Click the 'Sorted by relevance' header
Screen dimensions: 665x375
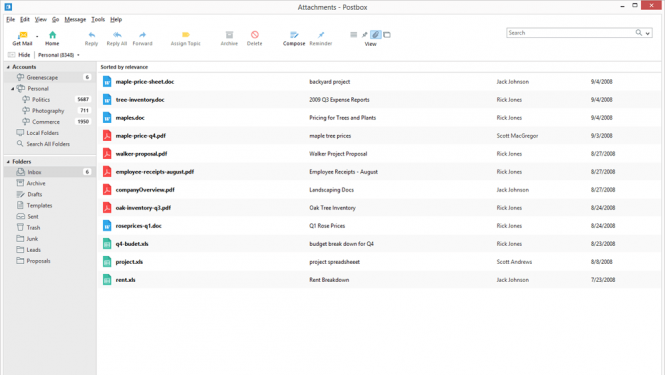click(124, 67)
